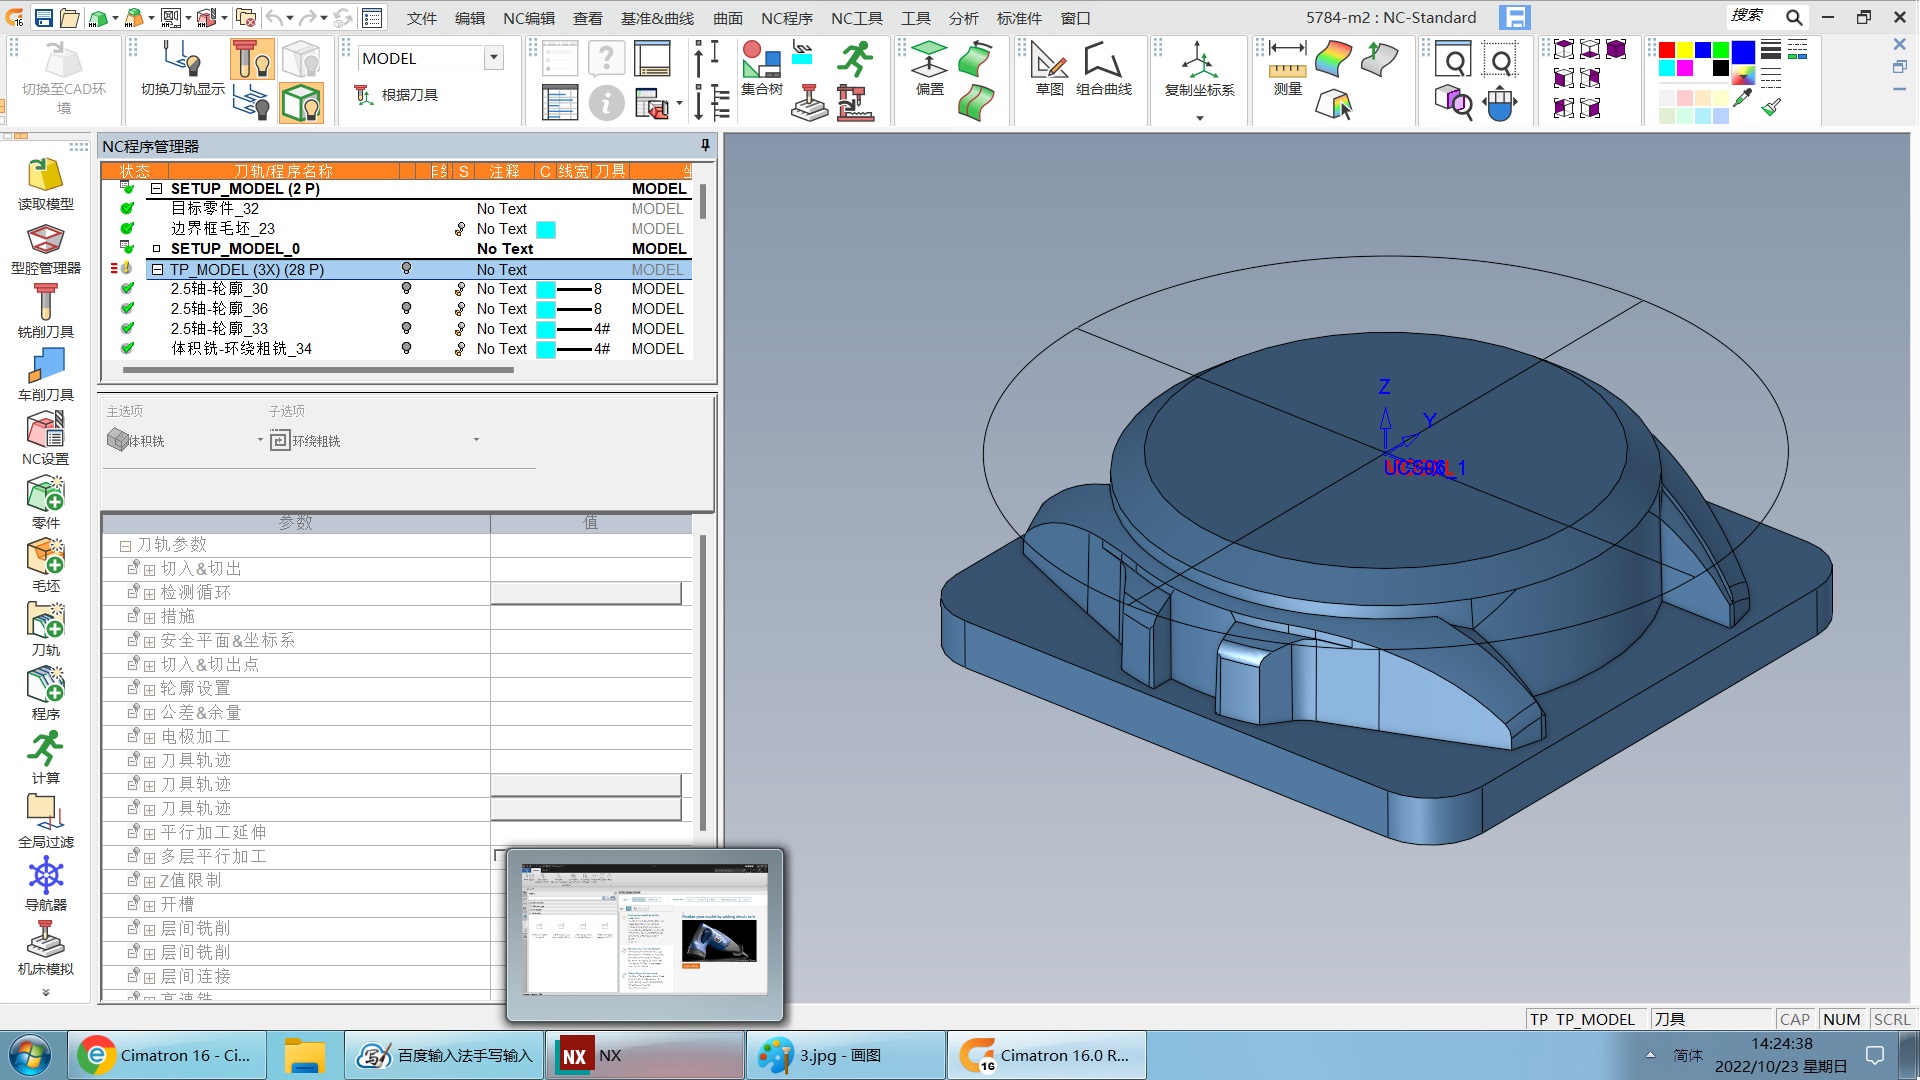Collapse the TP_MODEL (3X) (28 P) node
Screen dimensions: 1920x1080
157,269
